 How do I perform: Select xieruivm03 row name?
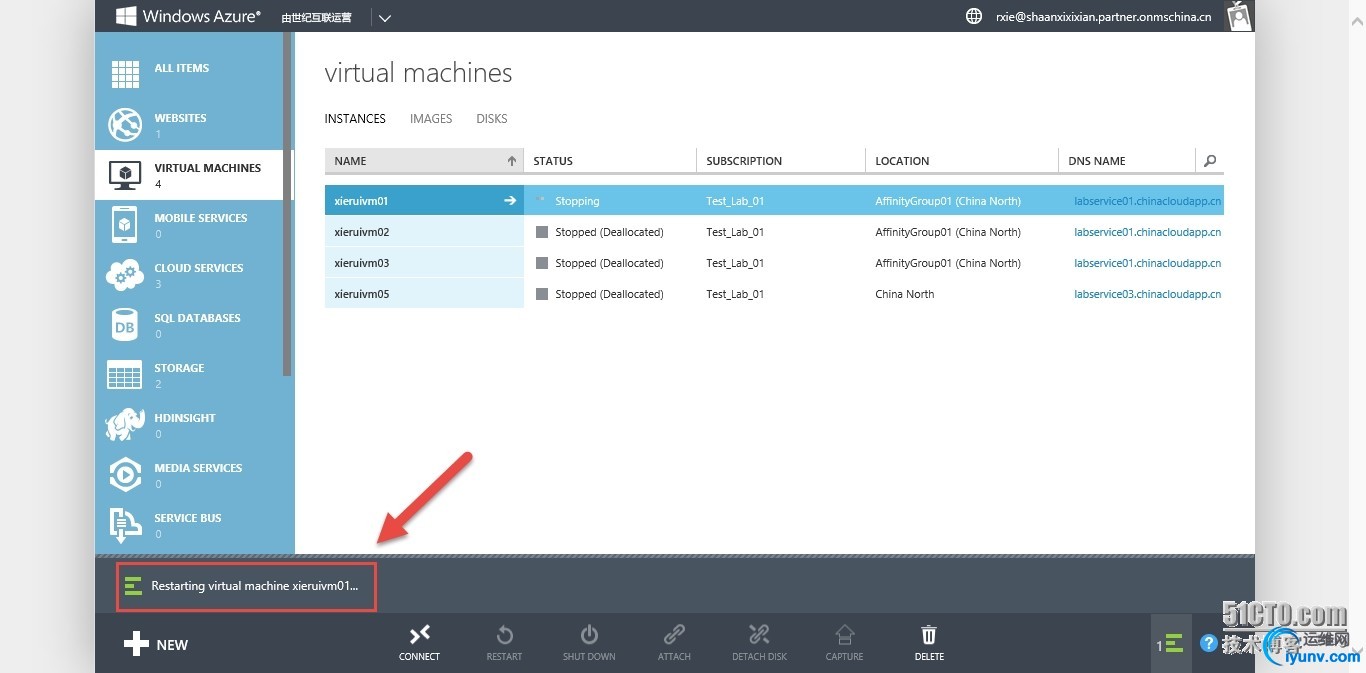(362, 263)
